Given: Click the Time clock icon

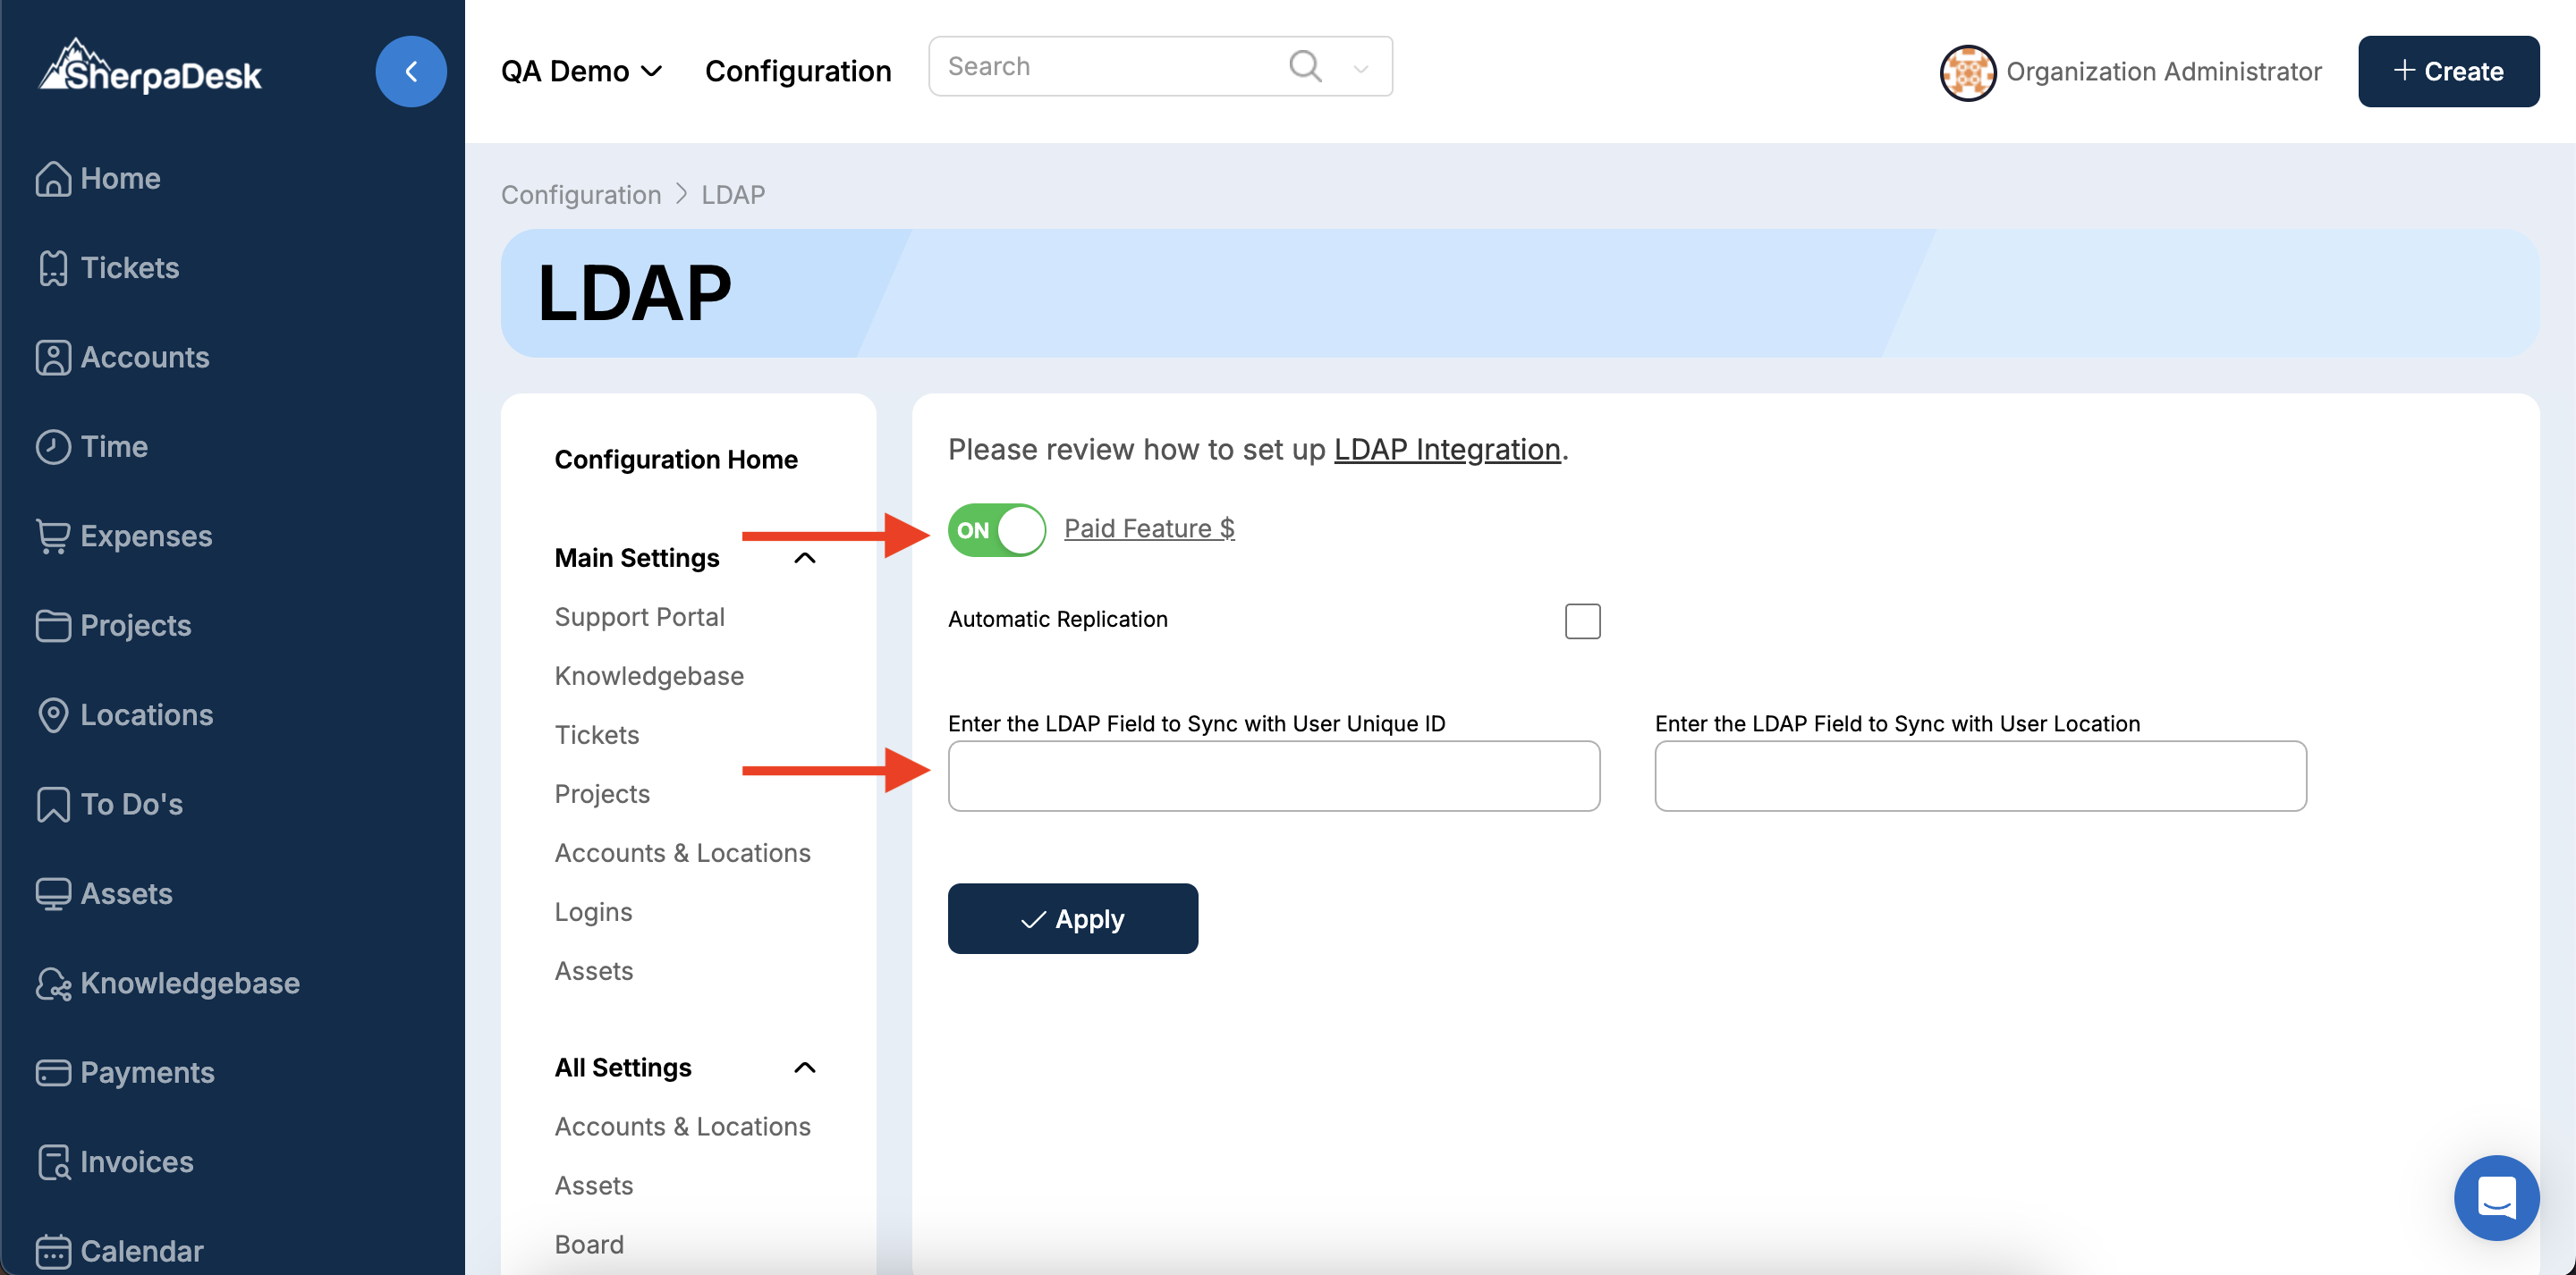Looking at the screenshot, I should pos(53,447).
